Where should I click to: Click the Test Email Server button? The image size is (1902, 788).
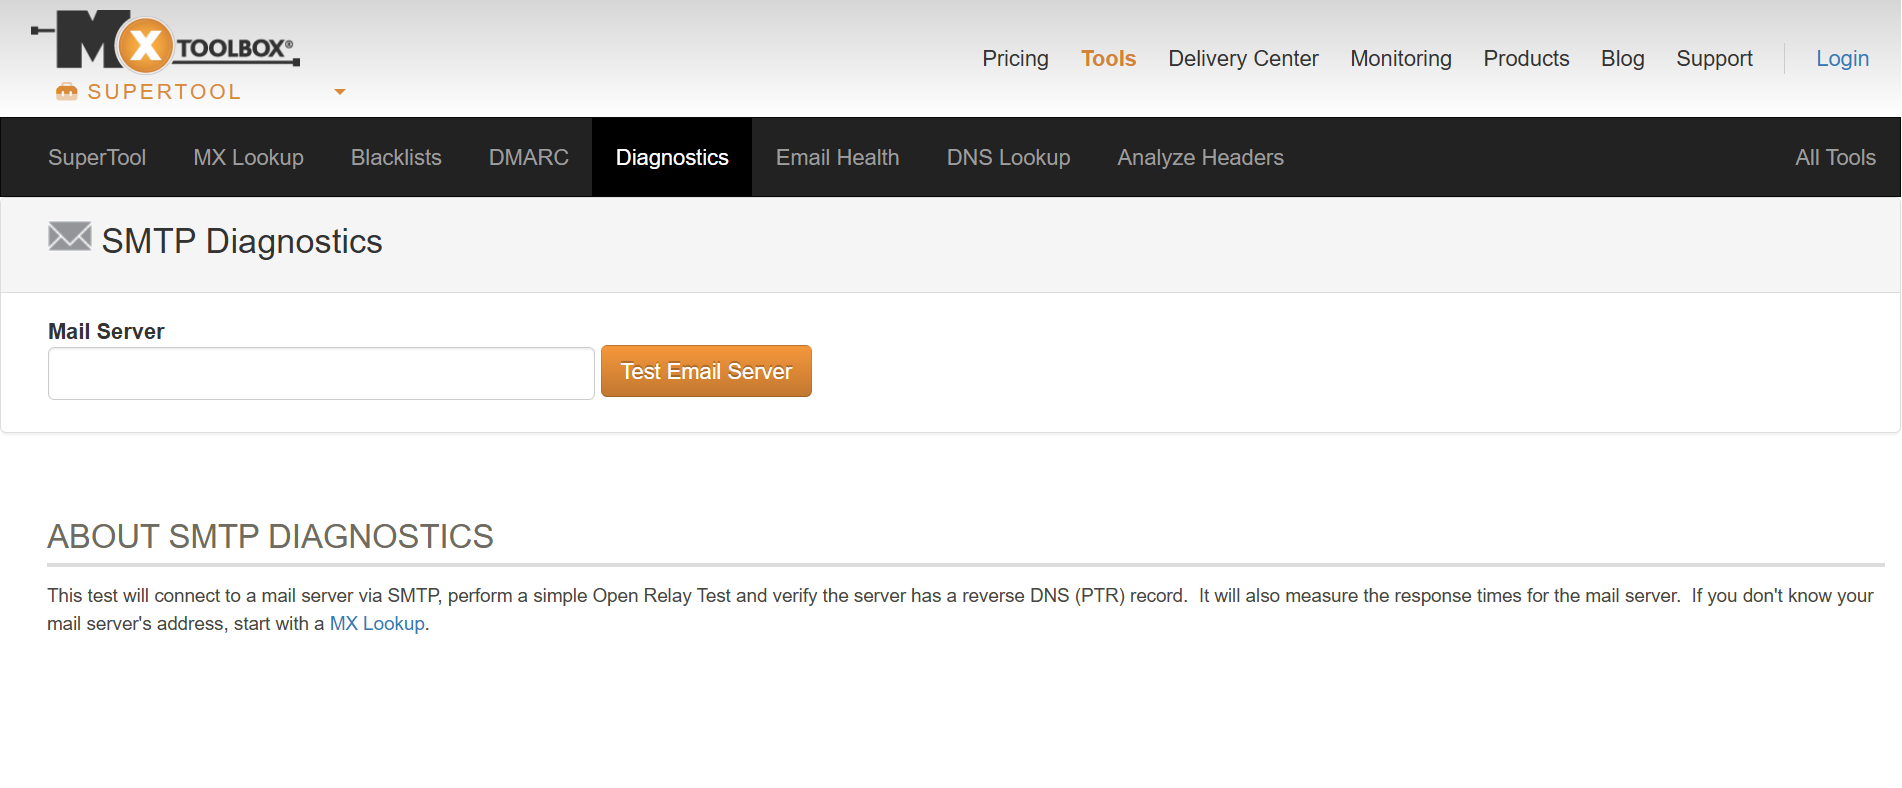tap(706, 371)
